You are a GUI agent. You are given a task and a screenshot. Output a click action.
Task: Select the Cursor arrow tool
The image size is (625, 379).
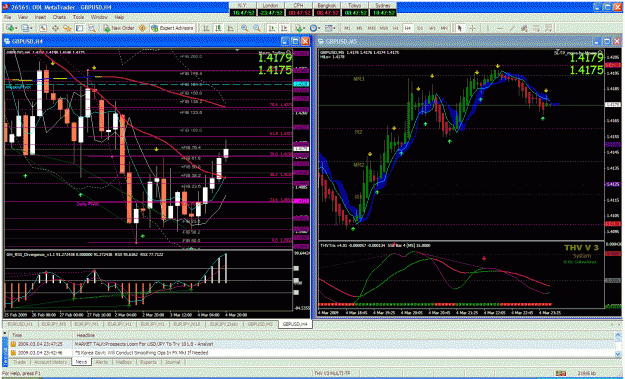tap(460, 28)
